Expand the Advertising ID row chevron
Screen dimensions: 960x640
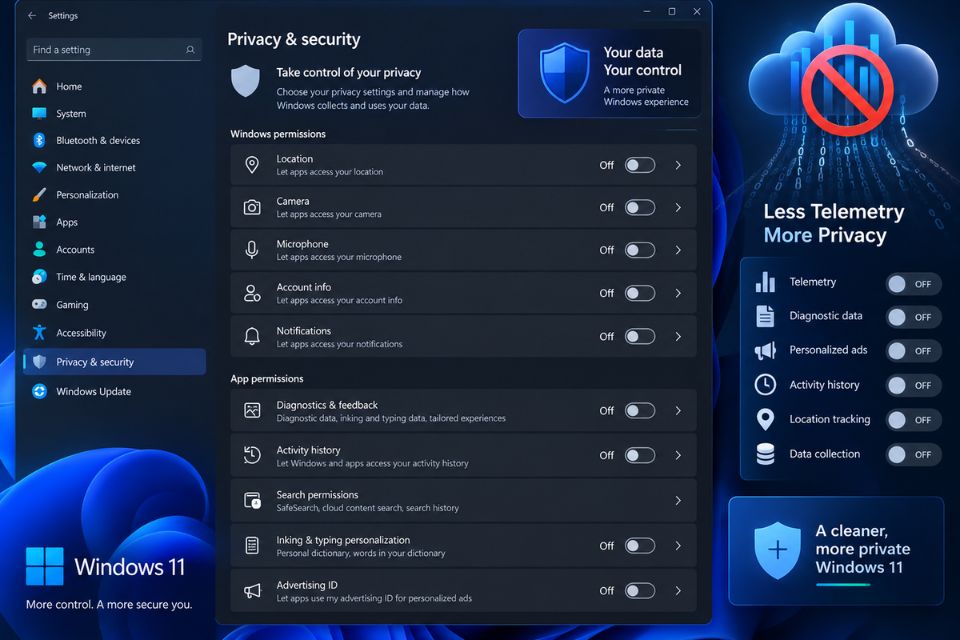(x=678, y=590)
